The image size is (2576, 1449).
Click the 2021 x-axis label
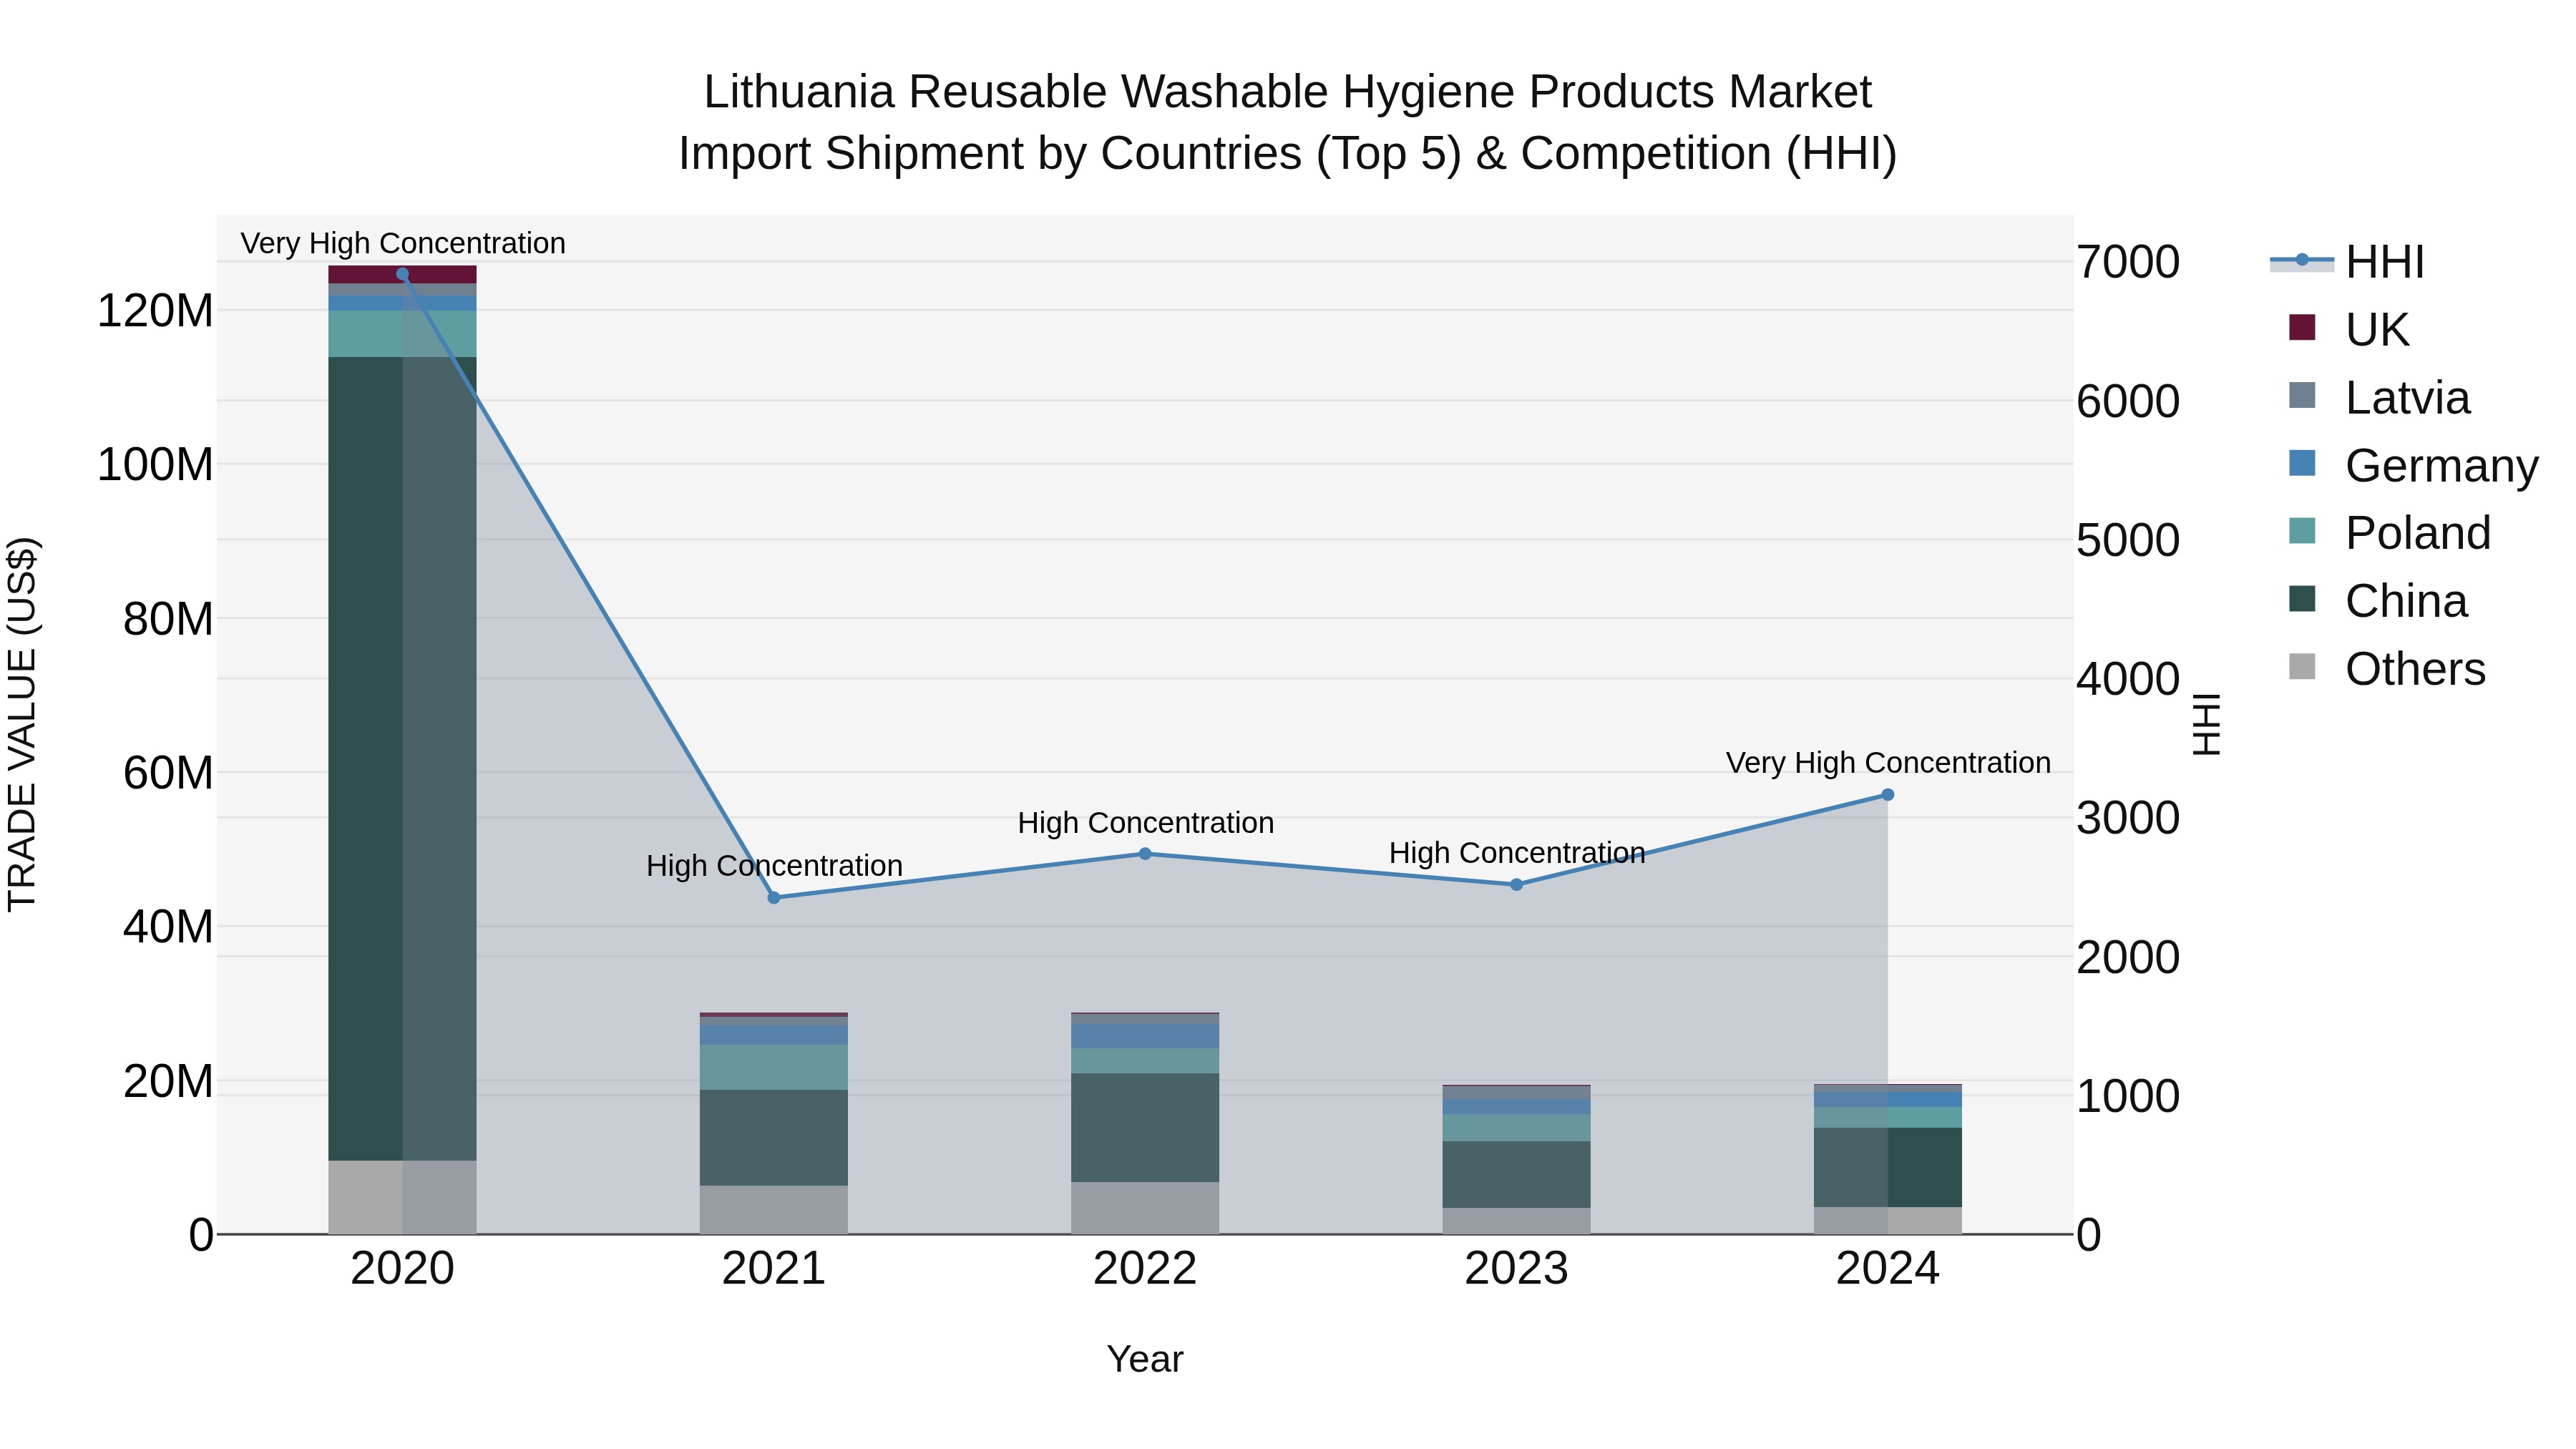coord(774,1269)
